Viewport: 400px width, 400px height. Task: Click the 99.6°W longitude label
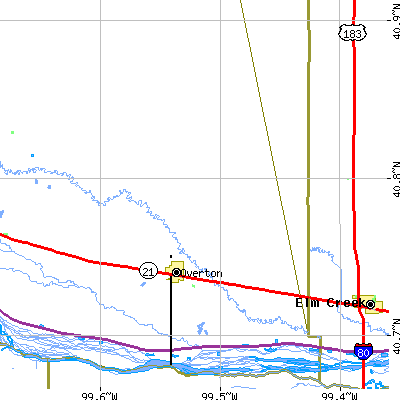99,396
